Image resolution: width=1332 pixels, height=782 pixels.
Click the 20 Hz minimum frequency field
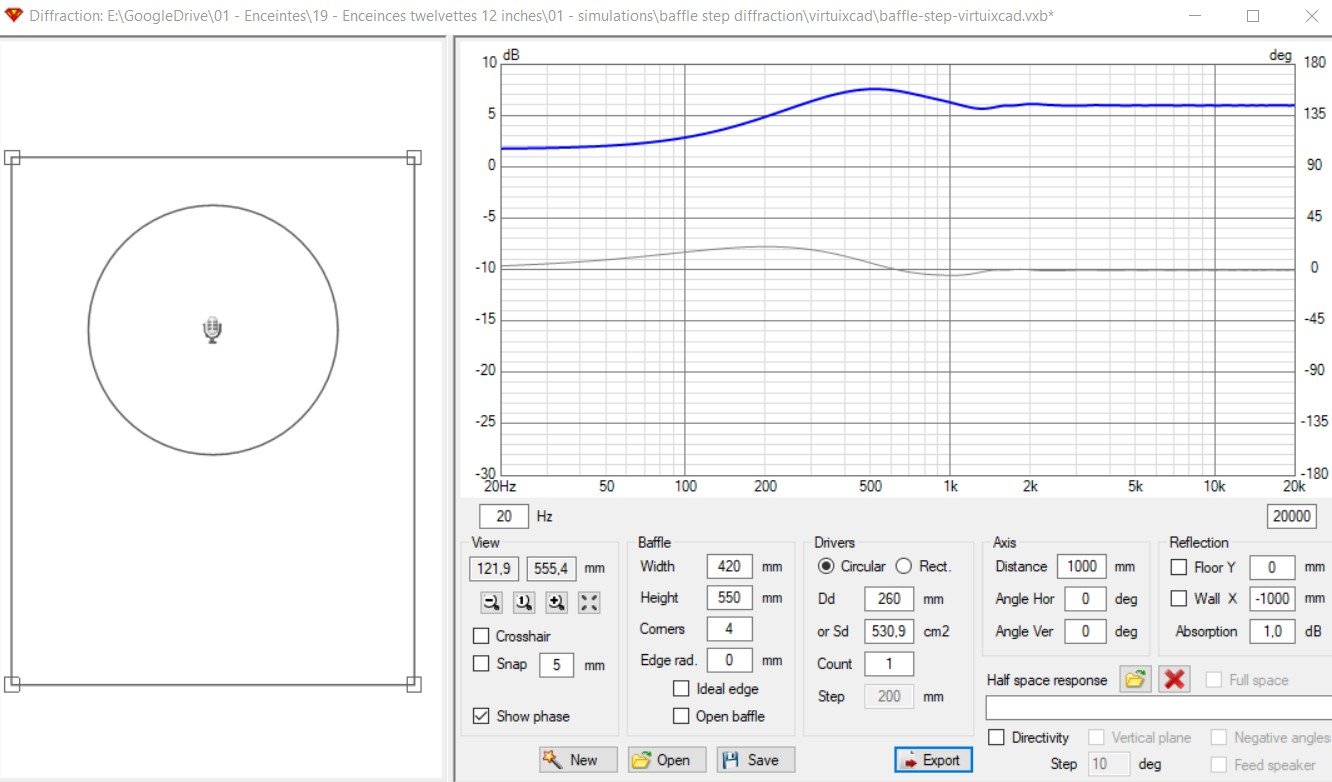point(504,516)
